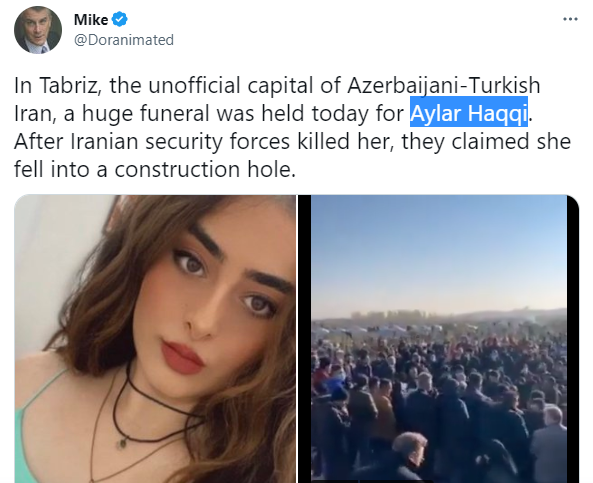The width and height of the screenshot is (593, 483).
Task: Click the necklace pendant in photo
Action: coord(122,443)
